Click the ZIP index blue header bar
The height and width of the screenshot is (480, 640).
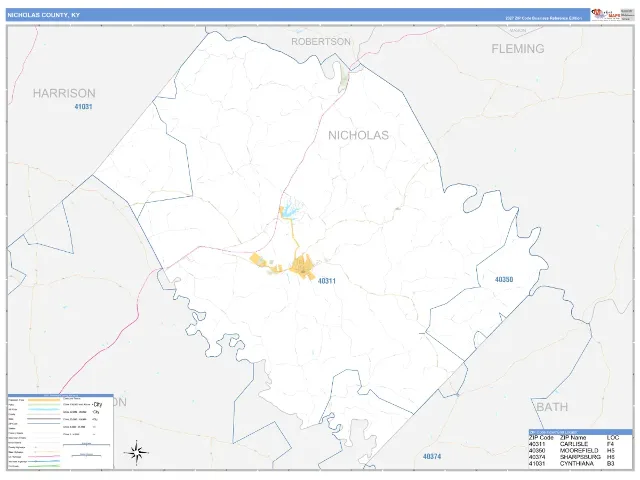point(580,432)
